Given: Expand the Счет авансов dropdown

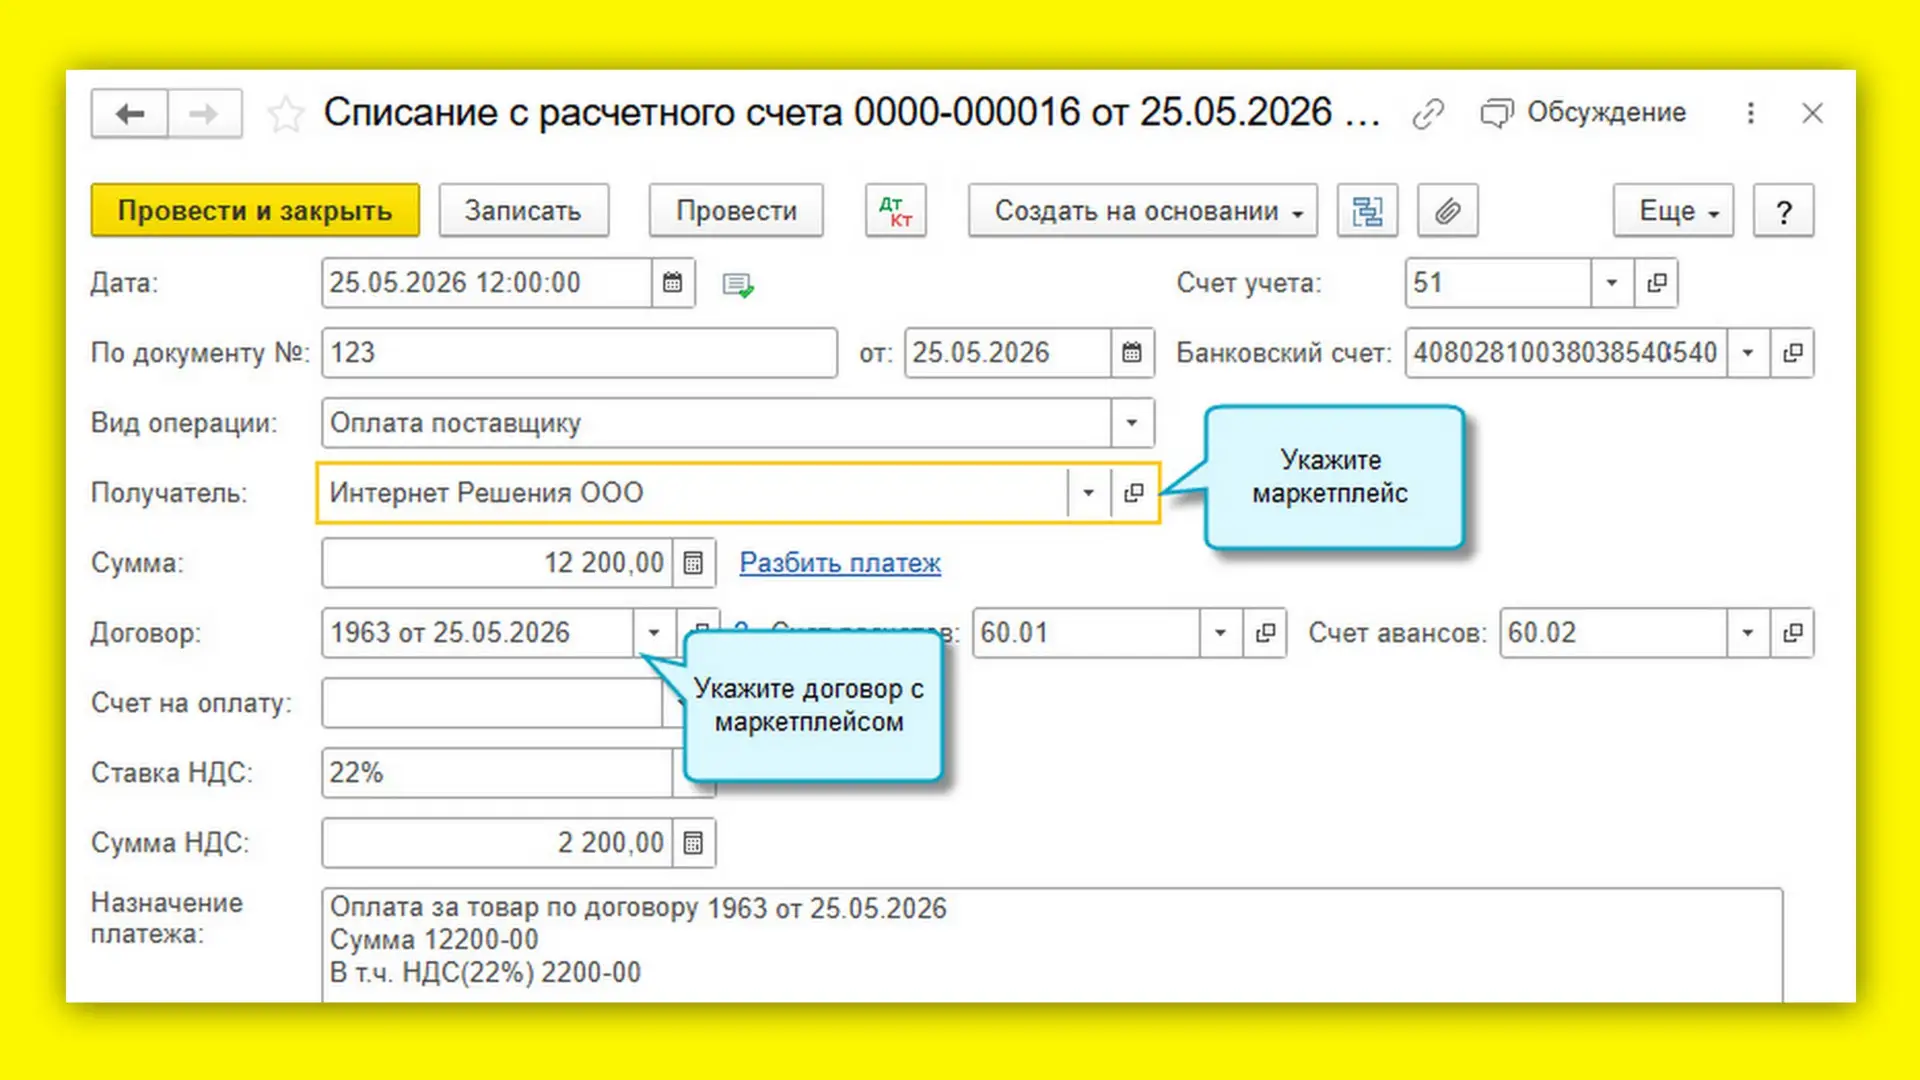Looking at the screenshot, I should (1747, 633).
